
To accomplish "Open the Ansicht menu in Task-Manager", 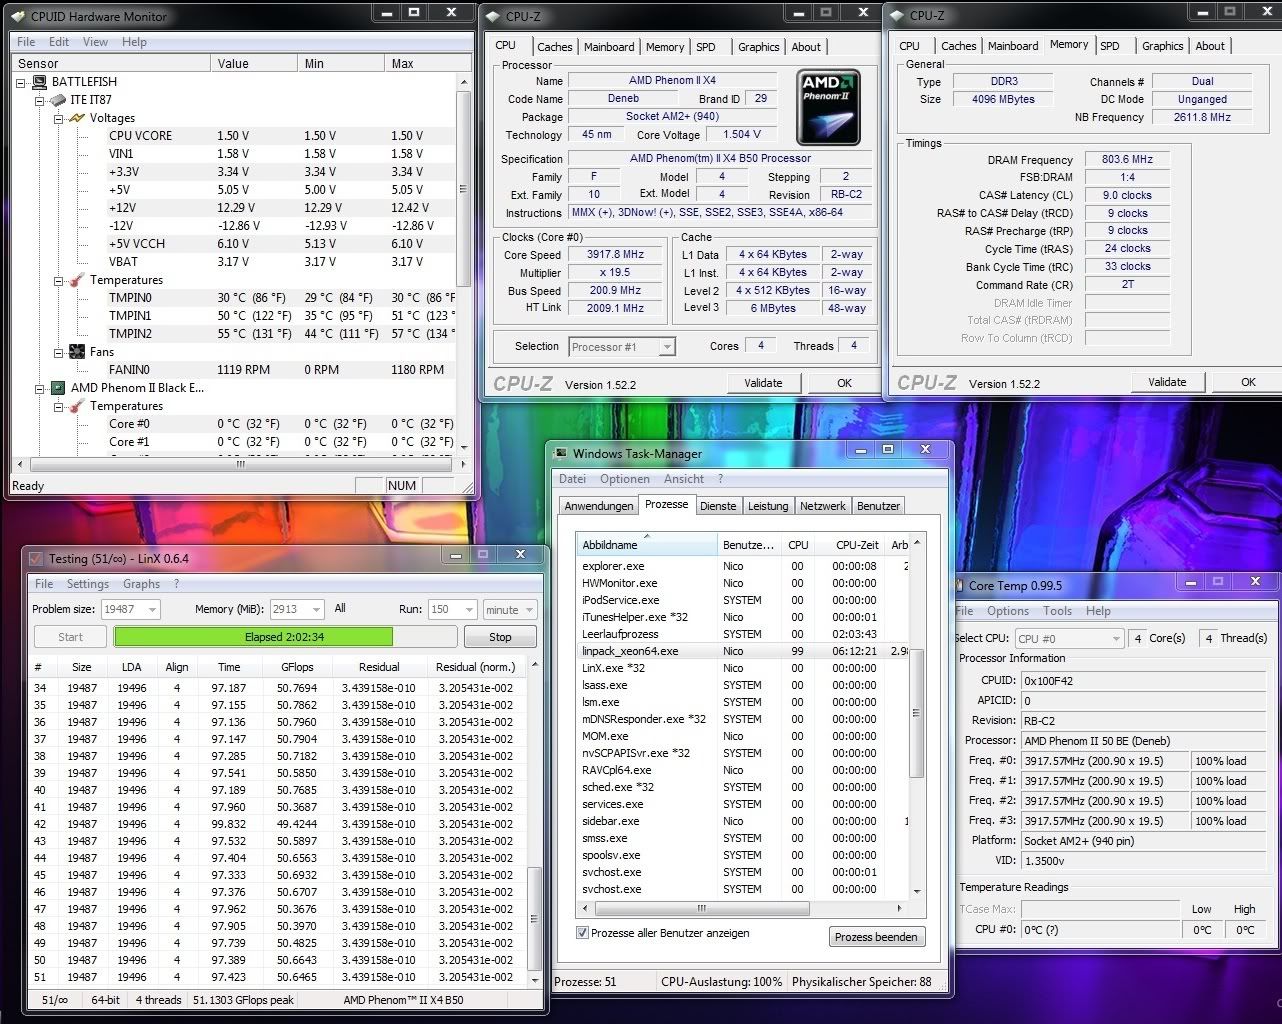I will 684,479.
